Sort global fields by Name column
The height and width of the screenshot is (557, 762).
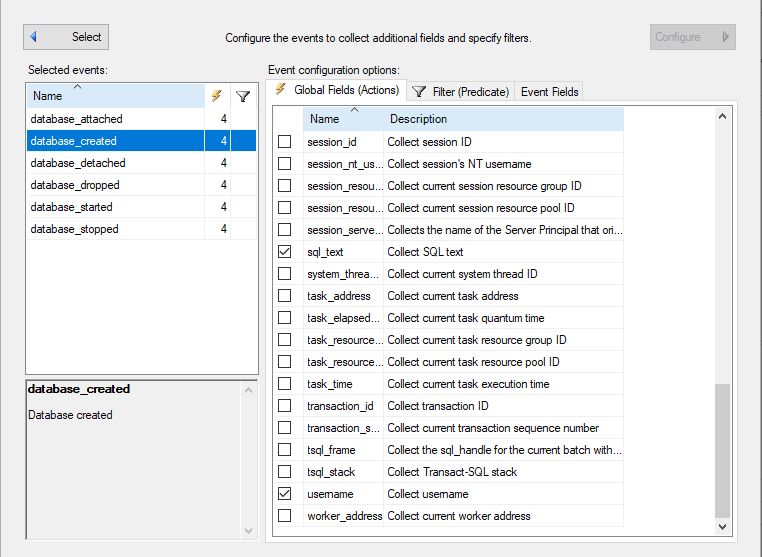pos(343,119)
